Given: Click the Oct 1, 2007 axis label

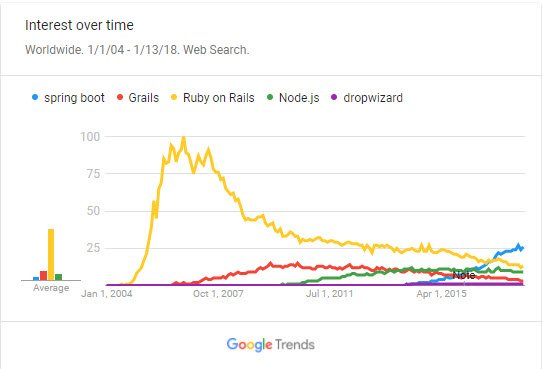Looking at the screenshot, I should point(218,294).
